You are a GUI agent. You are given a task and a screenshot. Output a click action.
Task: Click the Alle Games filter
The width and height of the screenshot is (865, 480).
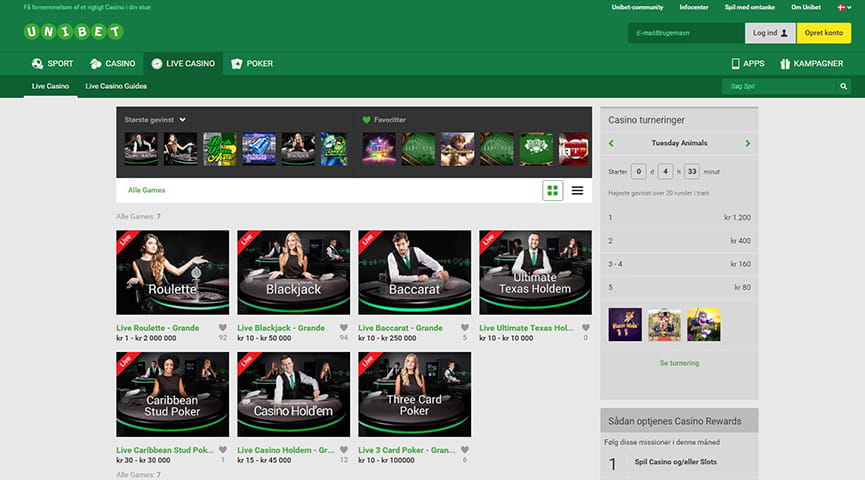click(146, 190)
